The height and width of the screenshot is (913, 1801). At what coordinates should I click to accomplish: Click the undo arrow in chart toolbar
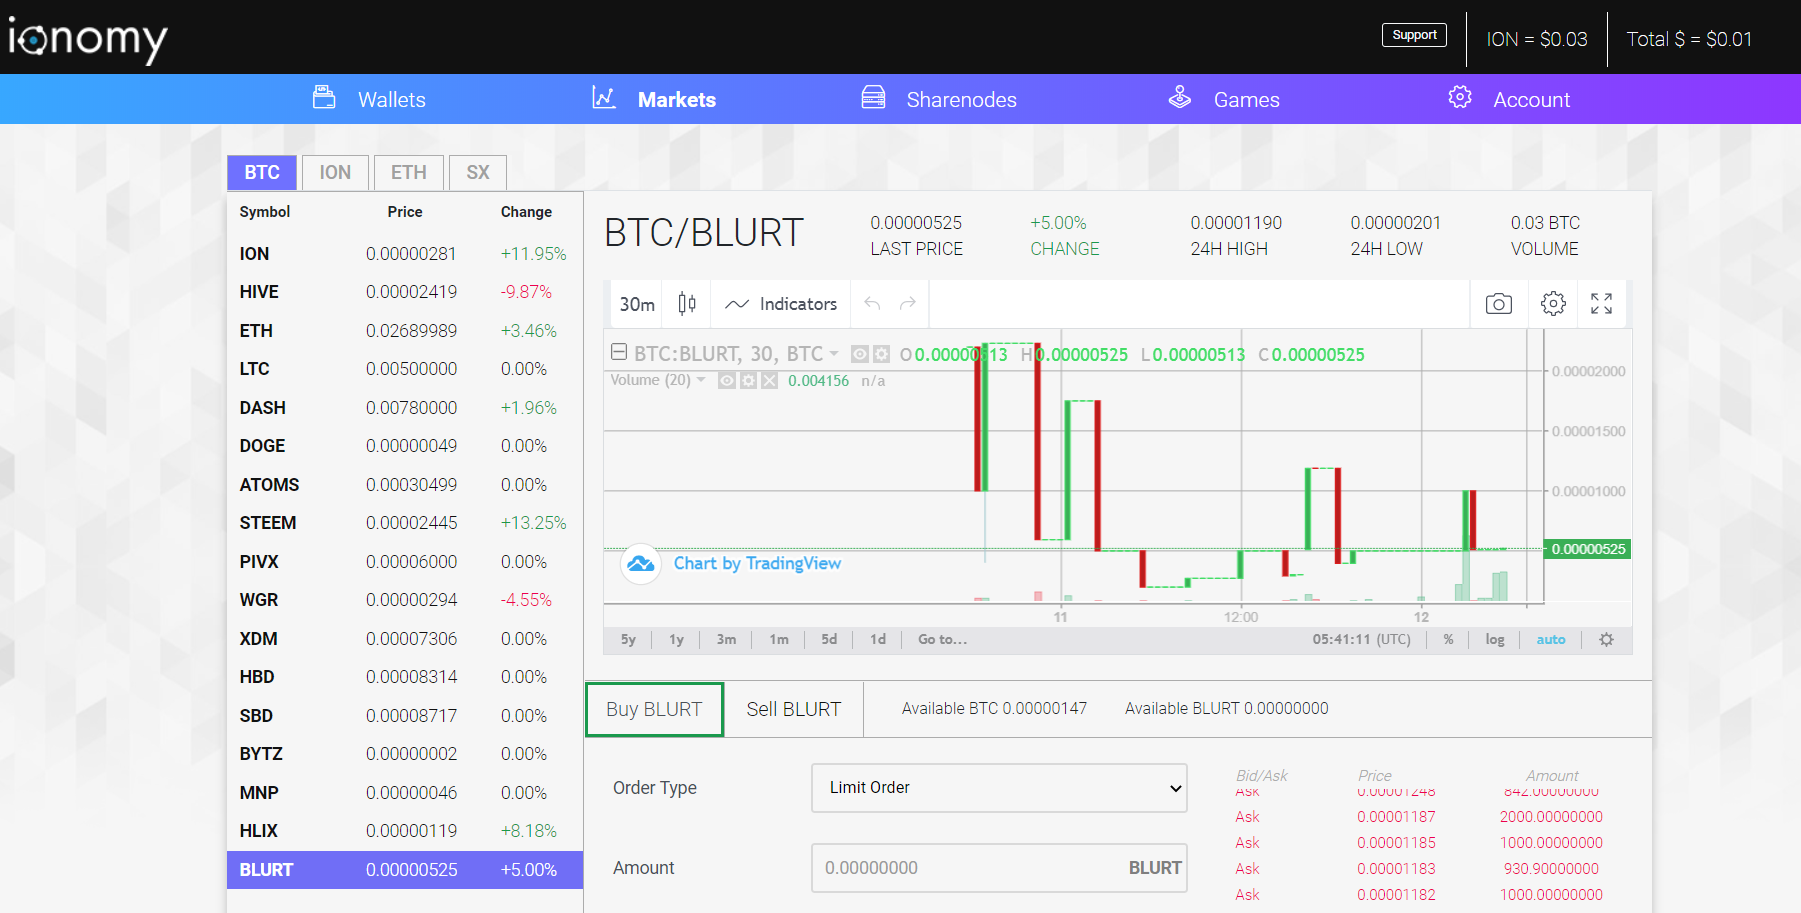[872, 304]
